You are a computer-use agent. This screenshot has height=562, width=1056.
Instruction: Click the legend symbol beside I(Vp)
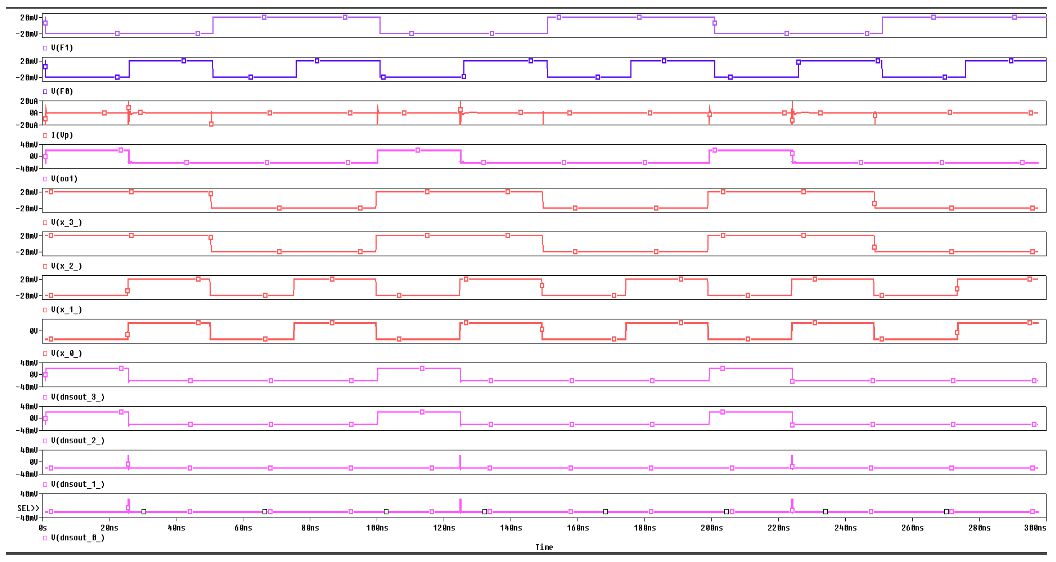45,135
